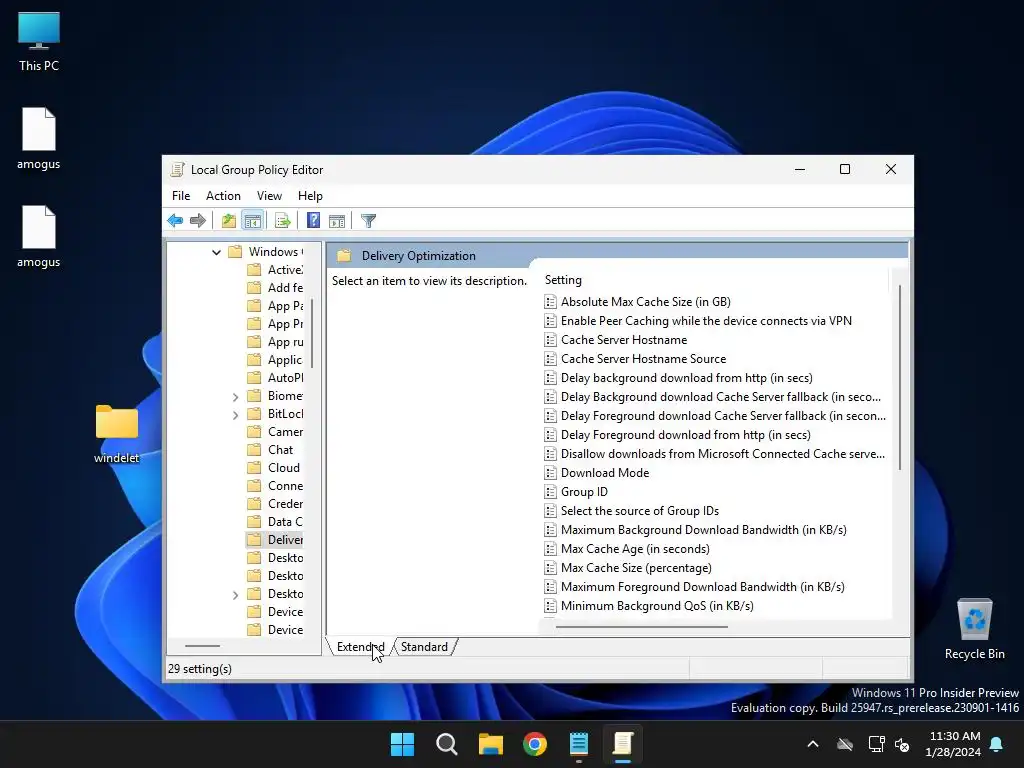1024x768 pixels.
Task: Open taskbar Search icon
Action: (x=447, y=744)
